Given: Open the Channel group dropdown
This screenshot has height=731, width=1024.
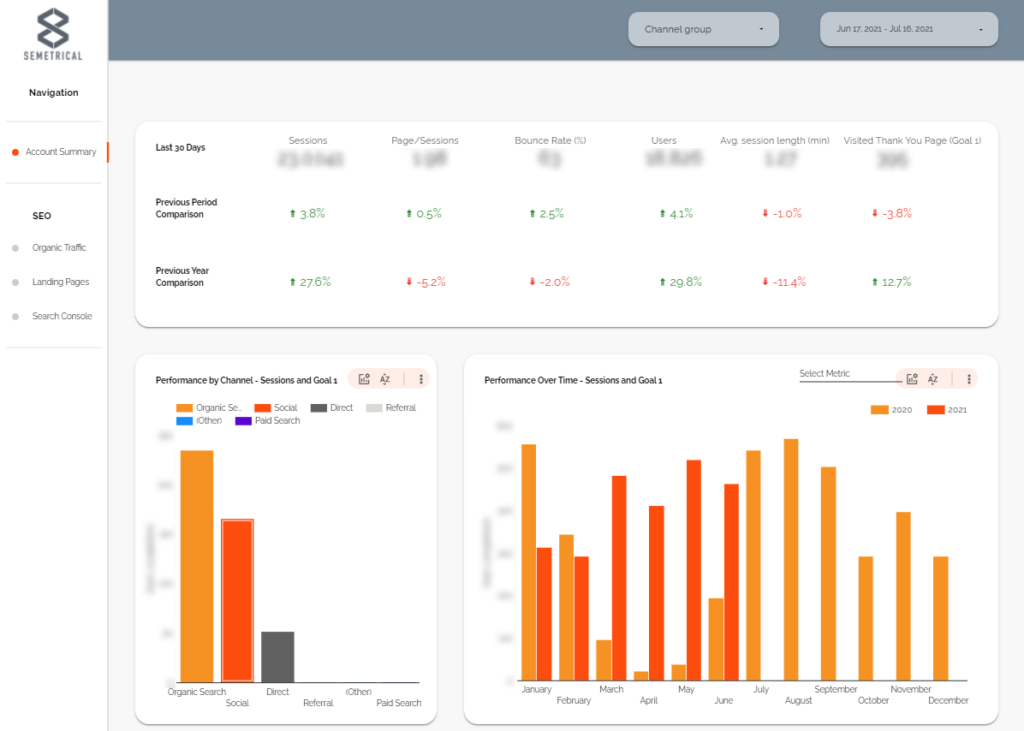Looking at the screenshot, I should tap(704, 29).
